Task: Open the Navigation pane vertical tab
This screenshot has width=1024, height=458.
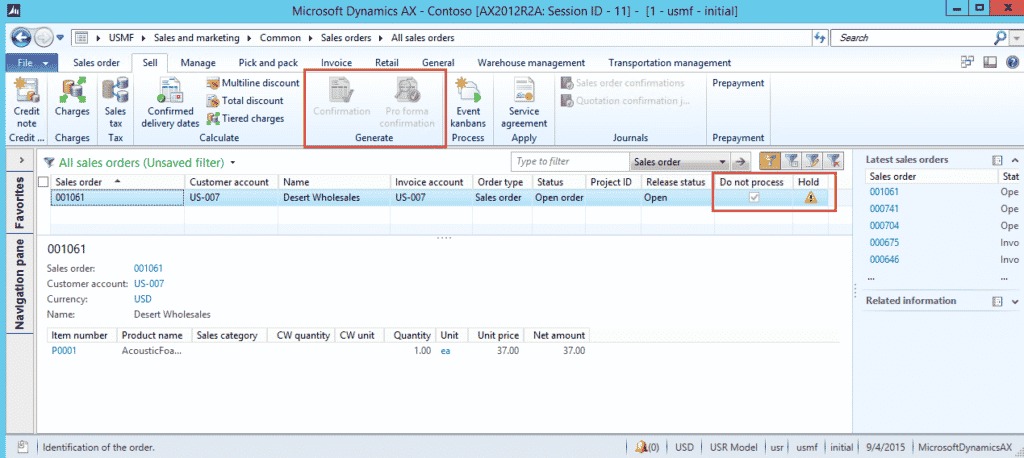Action: coord(20,286)
